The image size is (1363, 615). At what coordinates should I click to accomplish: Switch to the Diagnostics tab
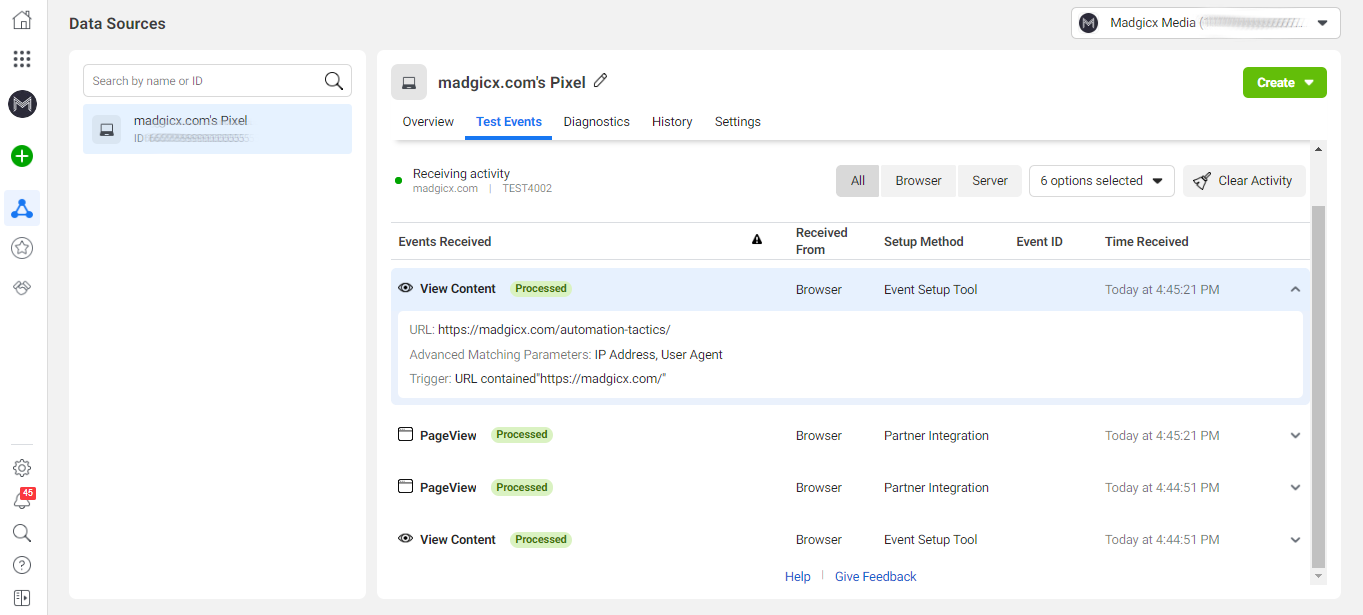click(597, 122)
